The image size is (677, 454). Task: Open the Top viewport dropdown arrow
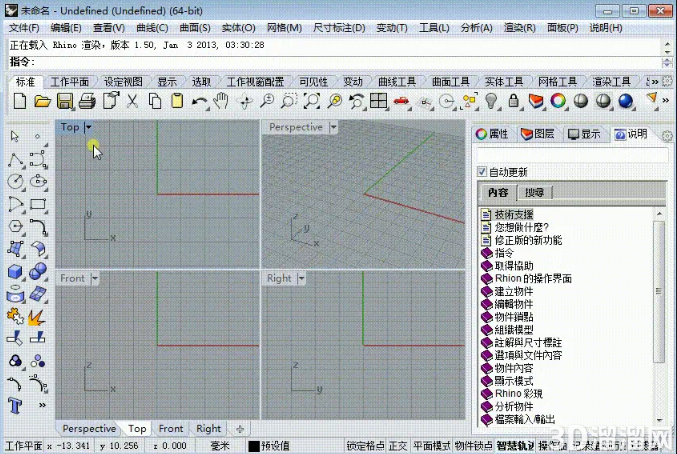pos(89,127)
